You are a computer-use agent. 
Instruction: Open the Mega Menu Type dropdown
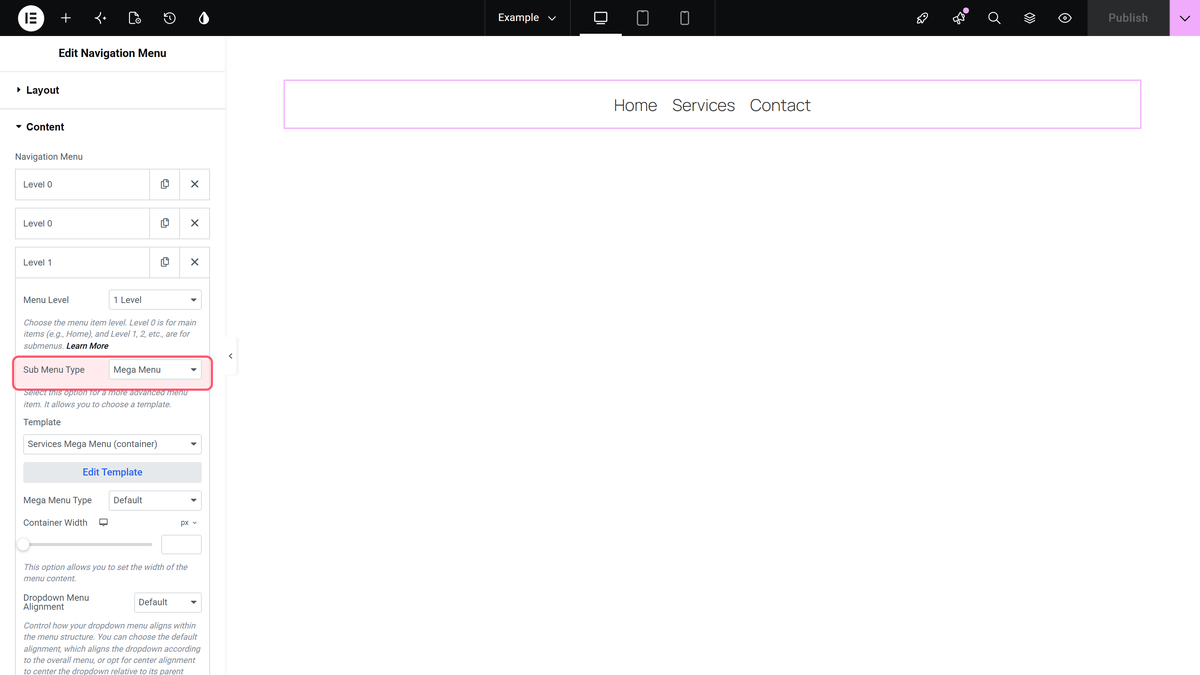pos(155,500)
